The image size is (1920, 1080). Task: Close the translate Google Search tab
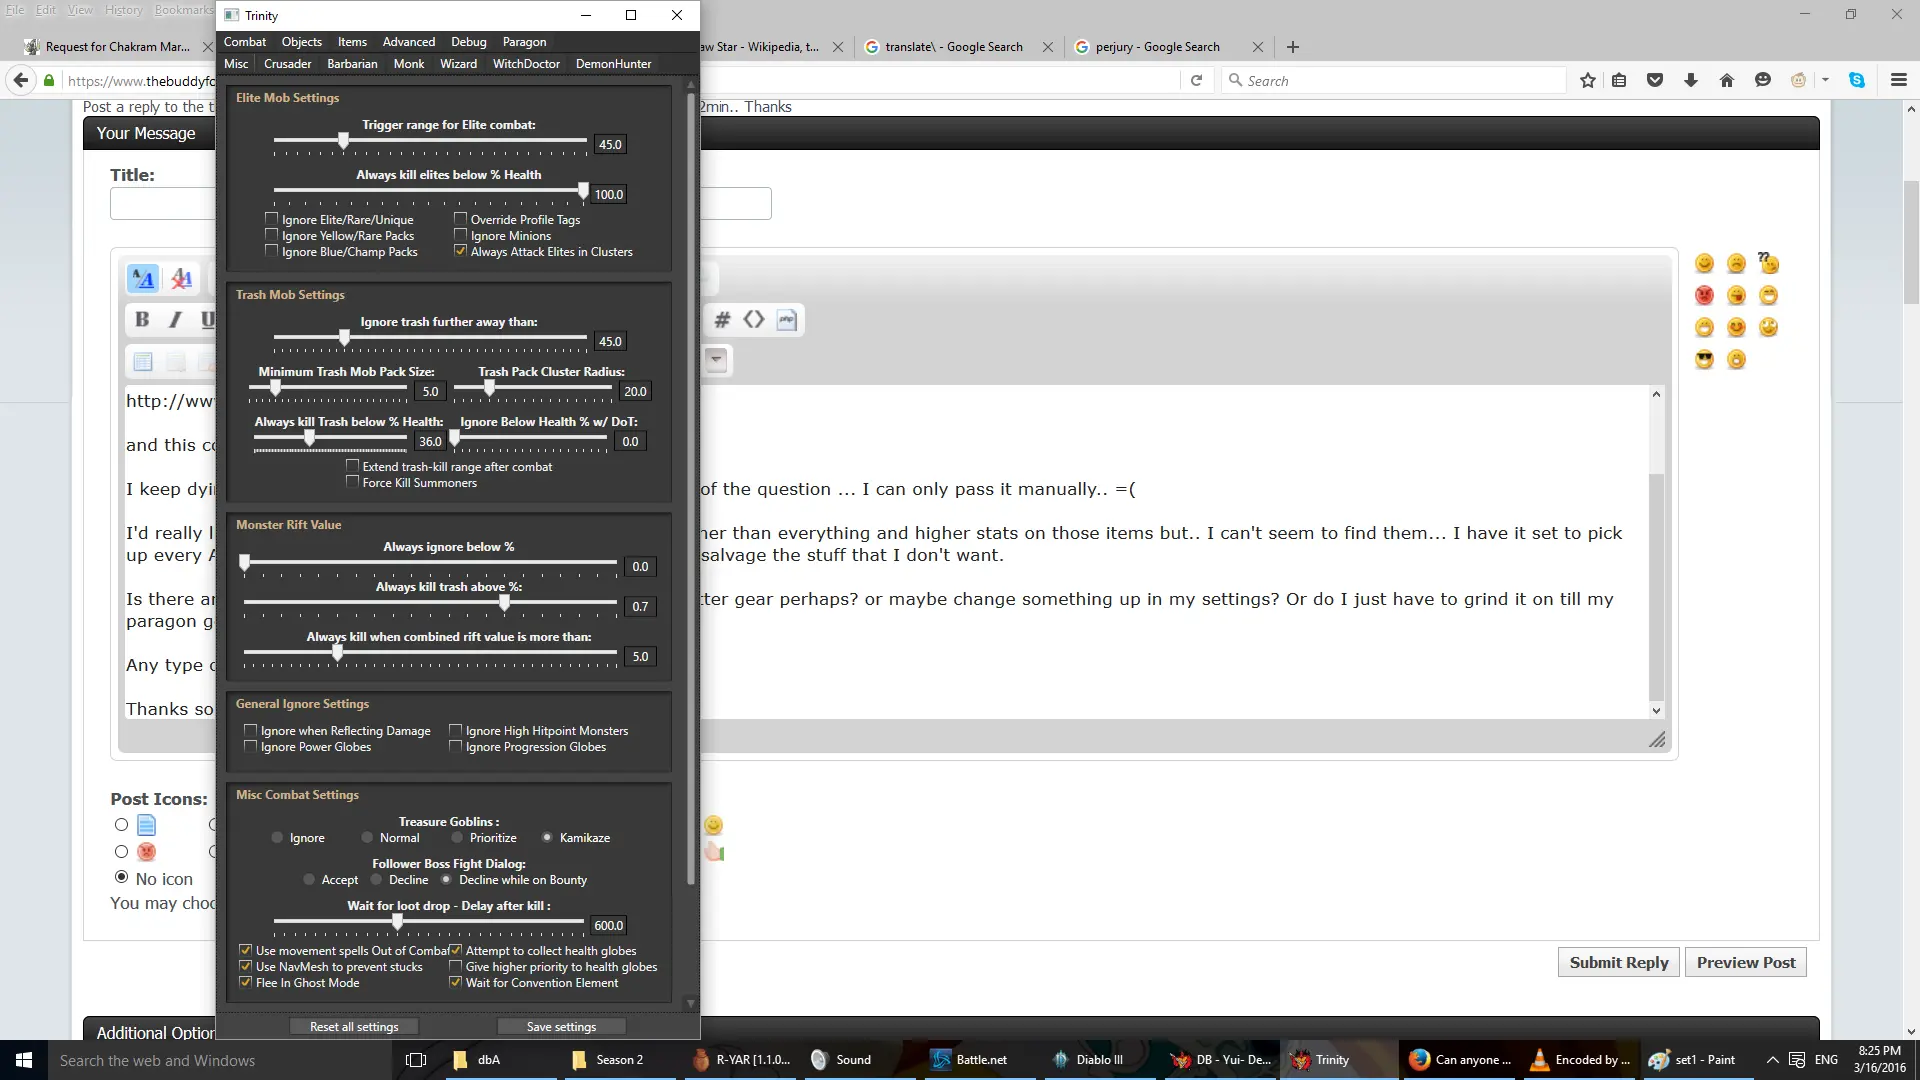1047,47
